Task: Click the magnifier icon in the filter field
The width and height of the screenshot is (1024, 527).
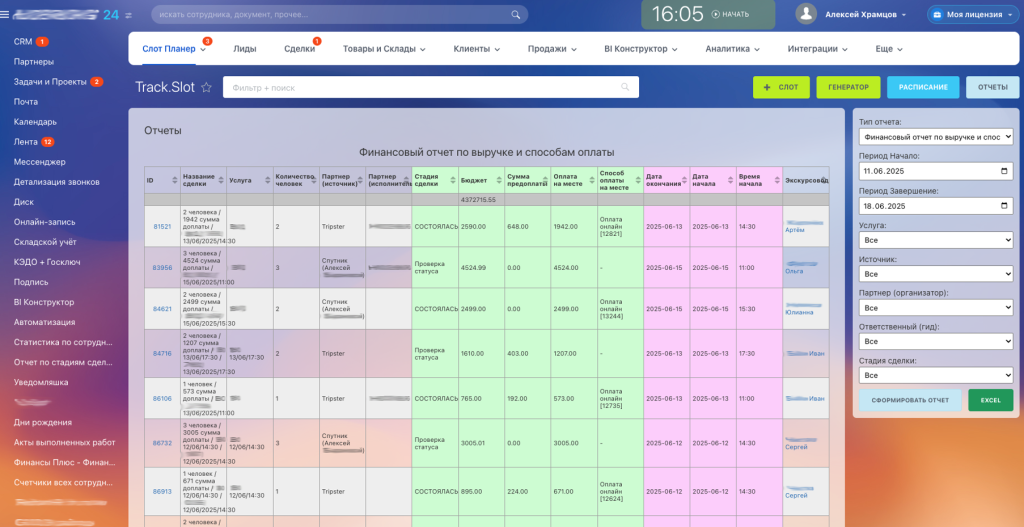Action: [627, 88]
